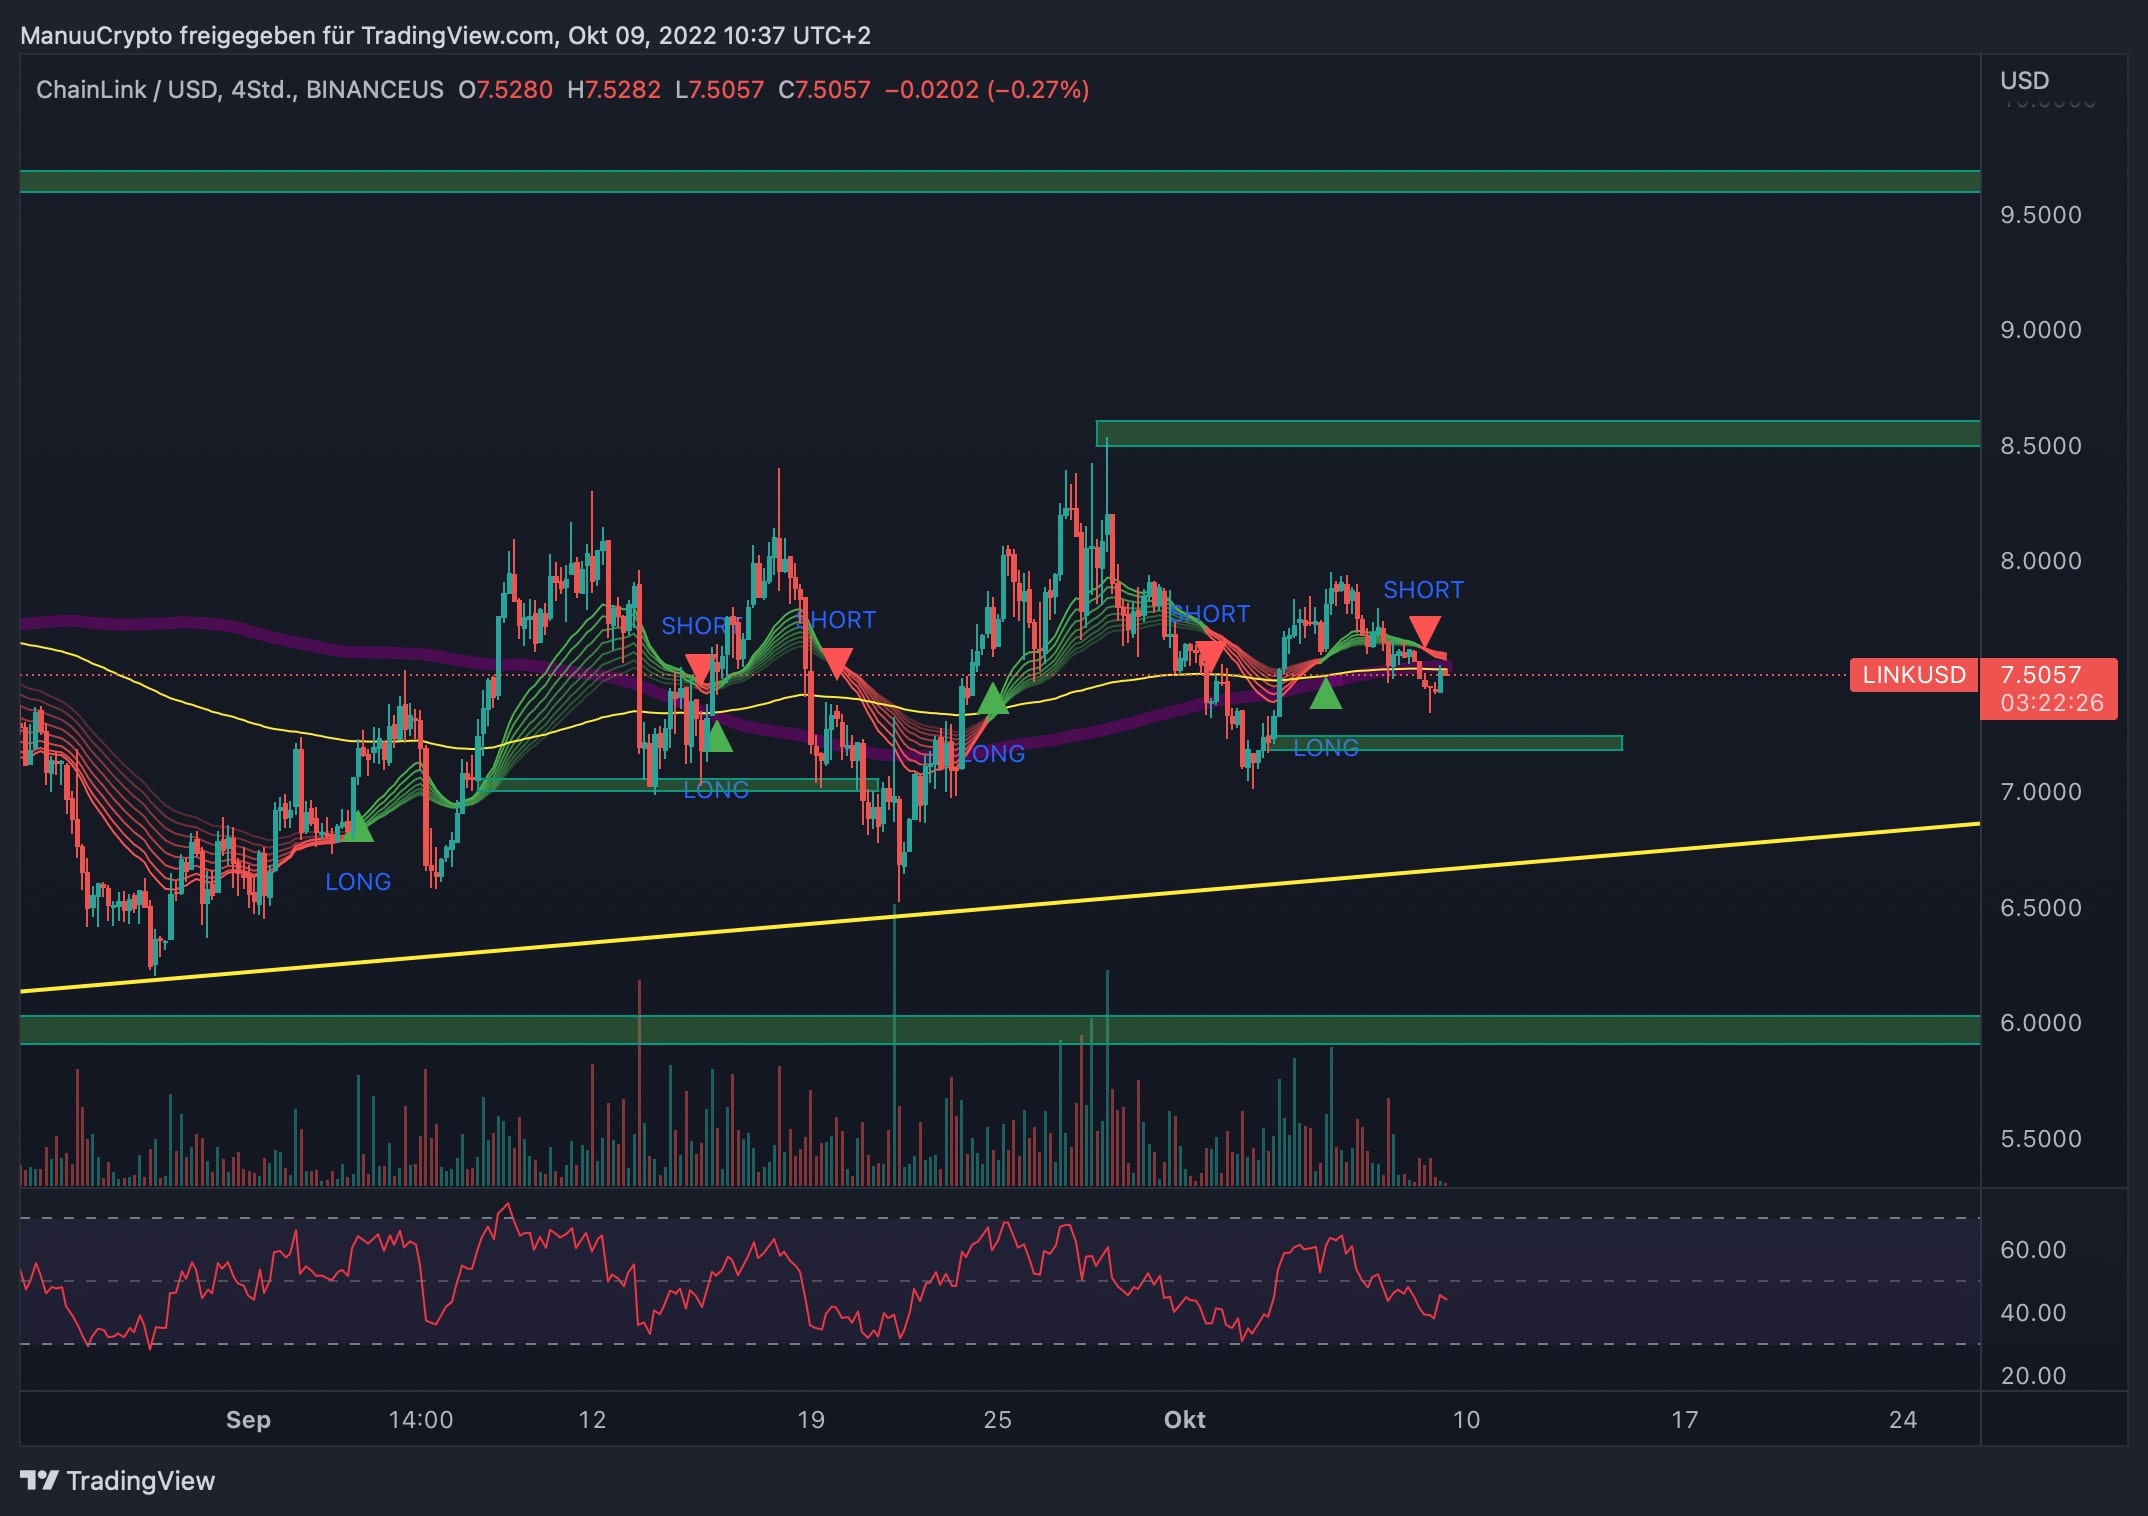Click the 6.0000 price axis label

point(2040,1023)
